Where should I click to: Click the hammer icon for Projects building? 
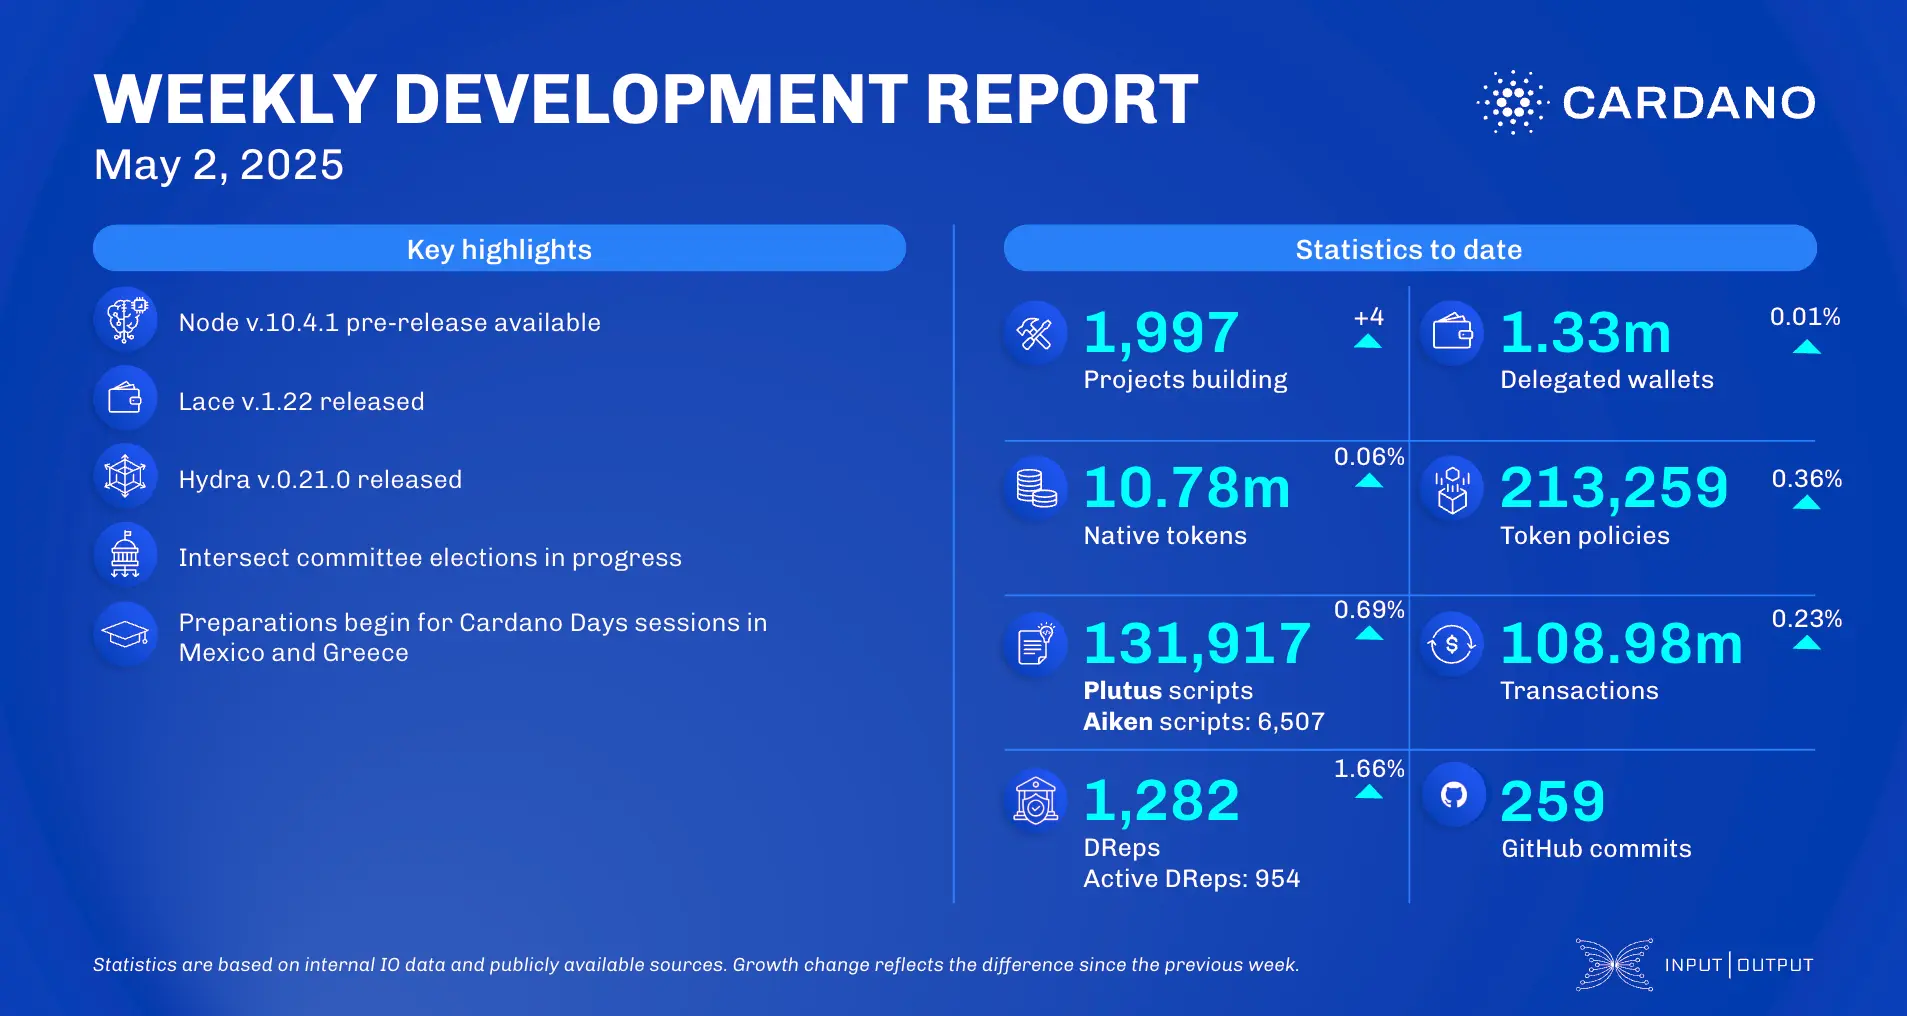(1036, 334)
